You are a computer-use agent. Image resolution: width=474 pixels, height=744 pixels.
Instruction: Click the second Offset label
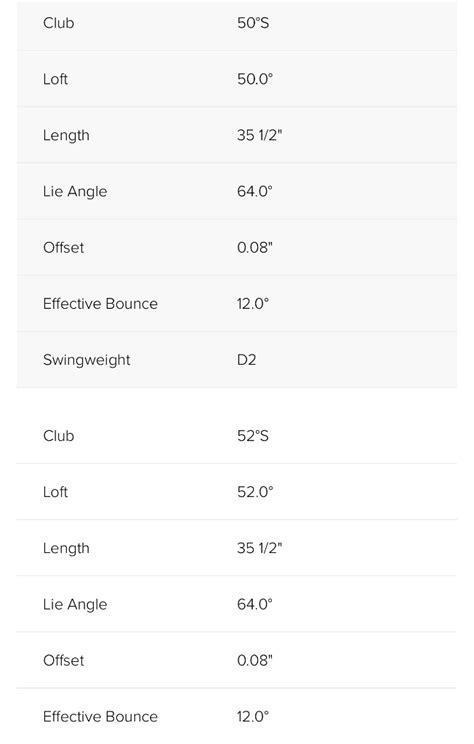[63, 660]
